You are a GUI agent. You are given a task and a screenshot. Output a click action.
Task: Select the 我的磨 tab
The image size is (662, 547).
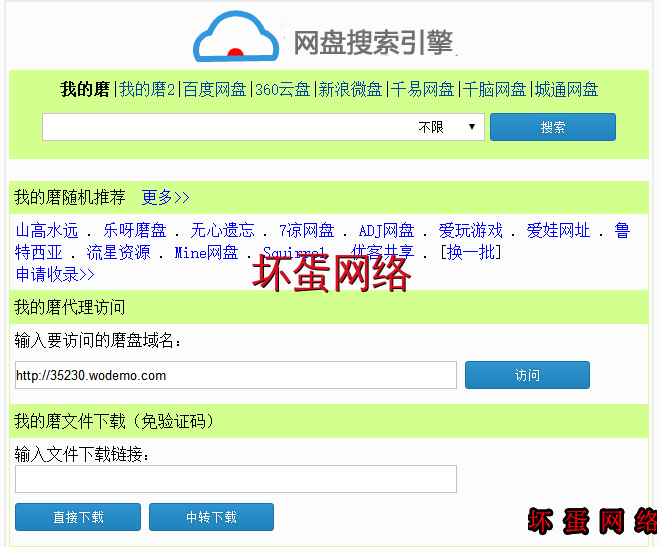tap(85, 89)
